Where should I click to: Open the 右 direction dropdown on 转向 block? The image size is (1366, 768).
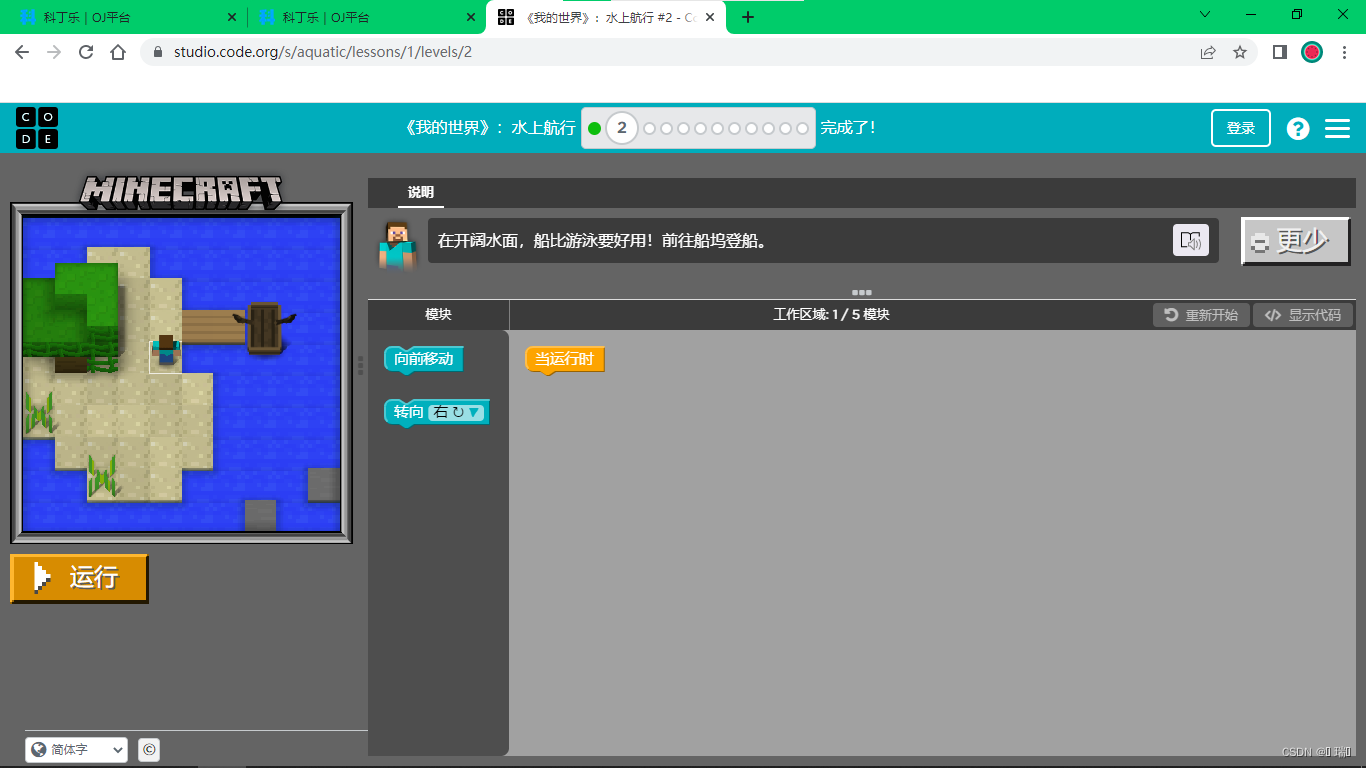point(456,412)
